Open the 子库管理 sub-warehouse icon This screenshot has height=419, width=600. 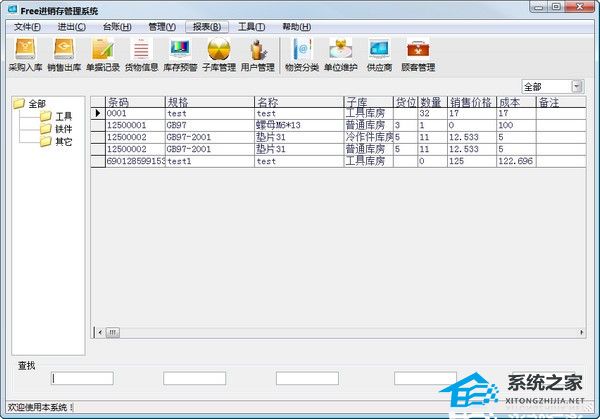[x=219, y=55]
